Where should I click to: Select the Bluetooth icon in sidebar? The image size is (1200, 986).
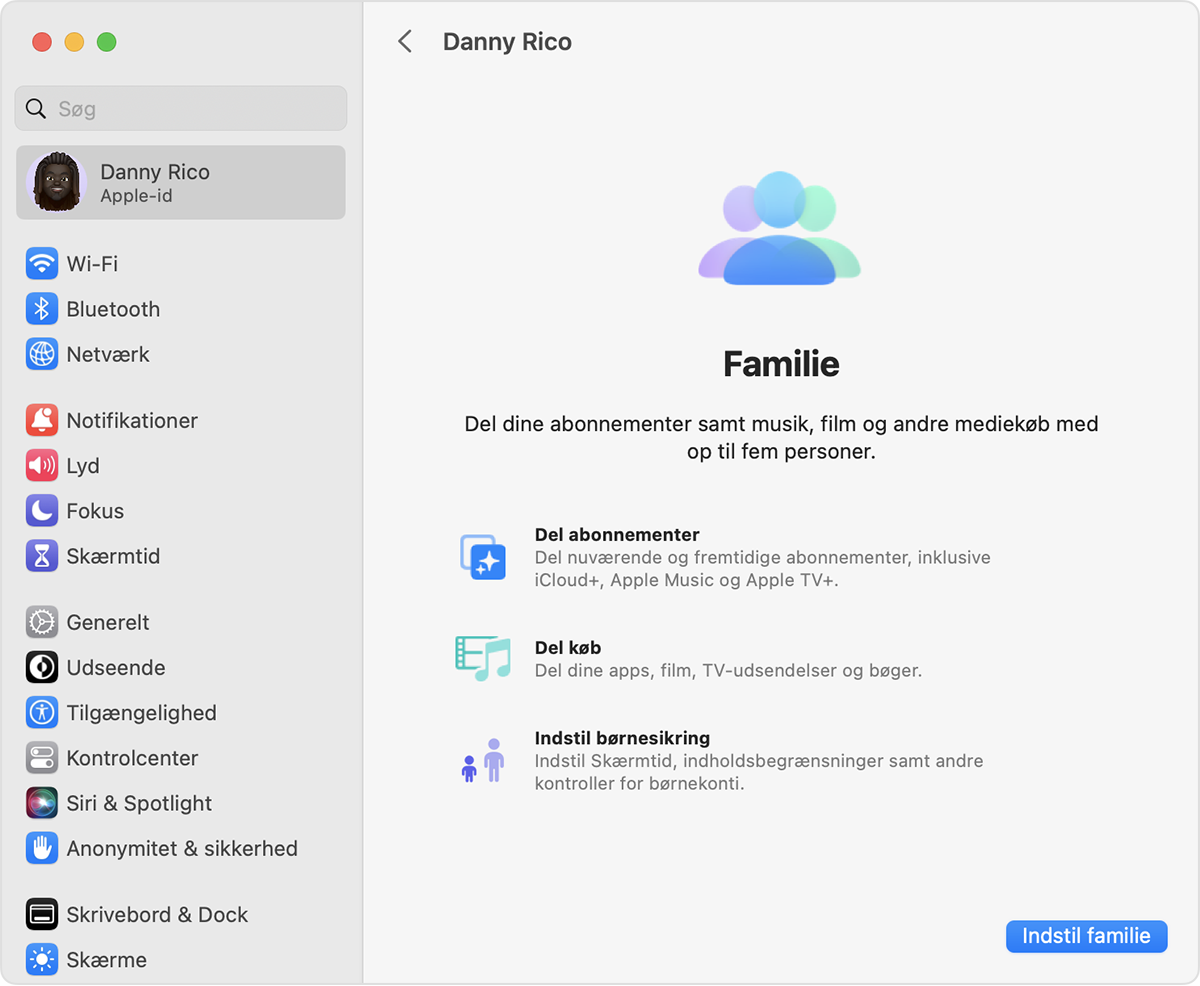point(42,309)
